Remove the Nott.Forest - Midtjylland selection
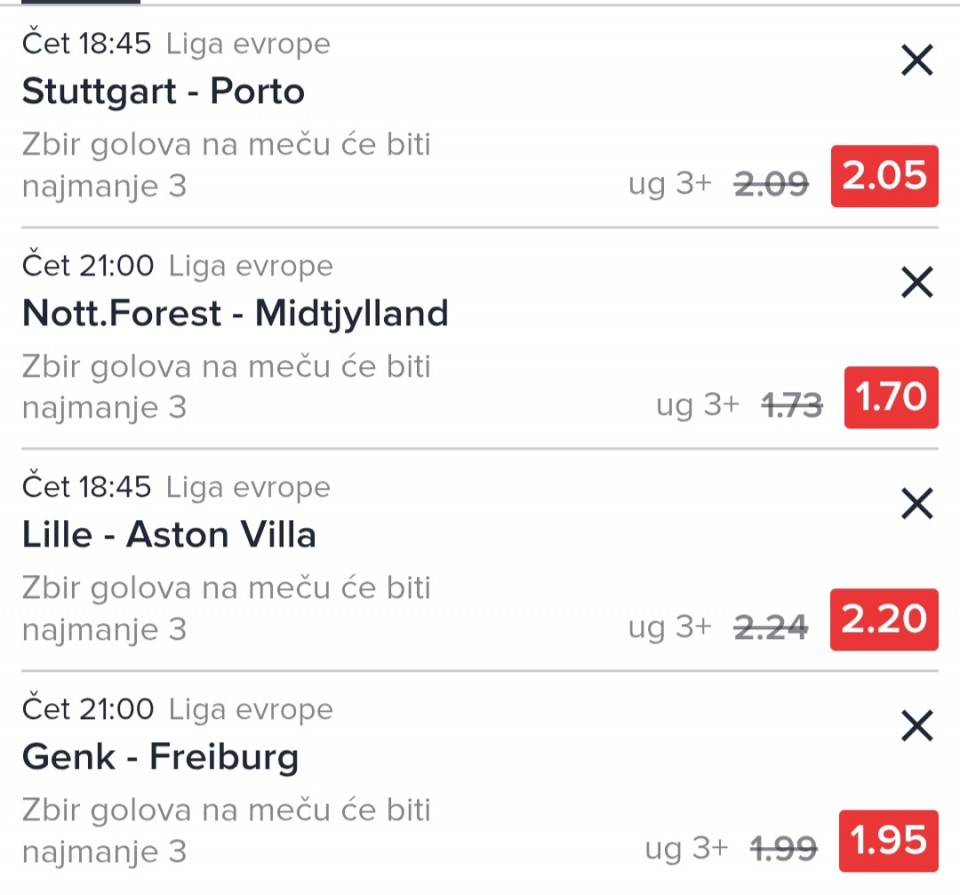Viewport: 960px width, 895px height. point(916,284)
